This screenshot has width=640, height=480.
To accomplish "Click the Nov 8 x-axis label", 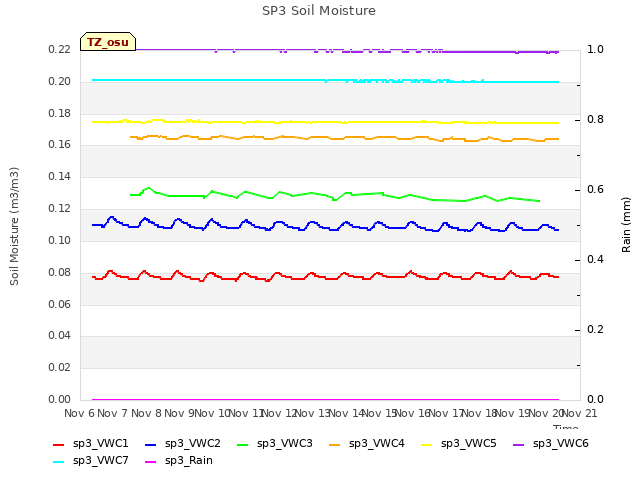I will tap(146, 413).
